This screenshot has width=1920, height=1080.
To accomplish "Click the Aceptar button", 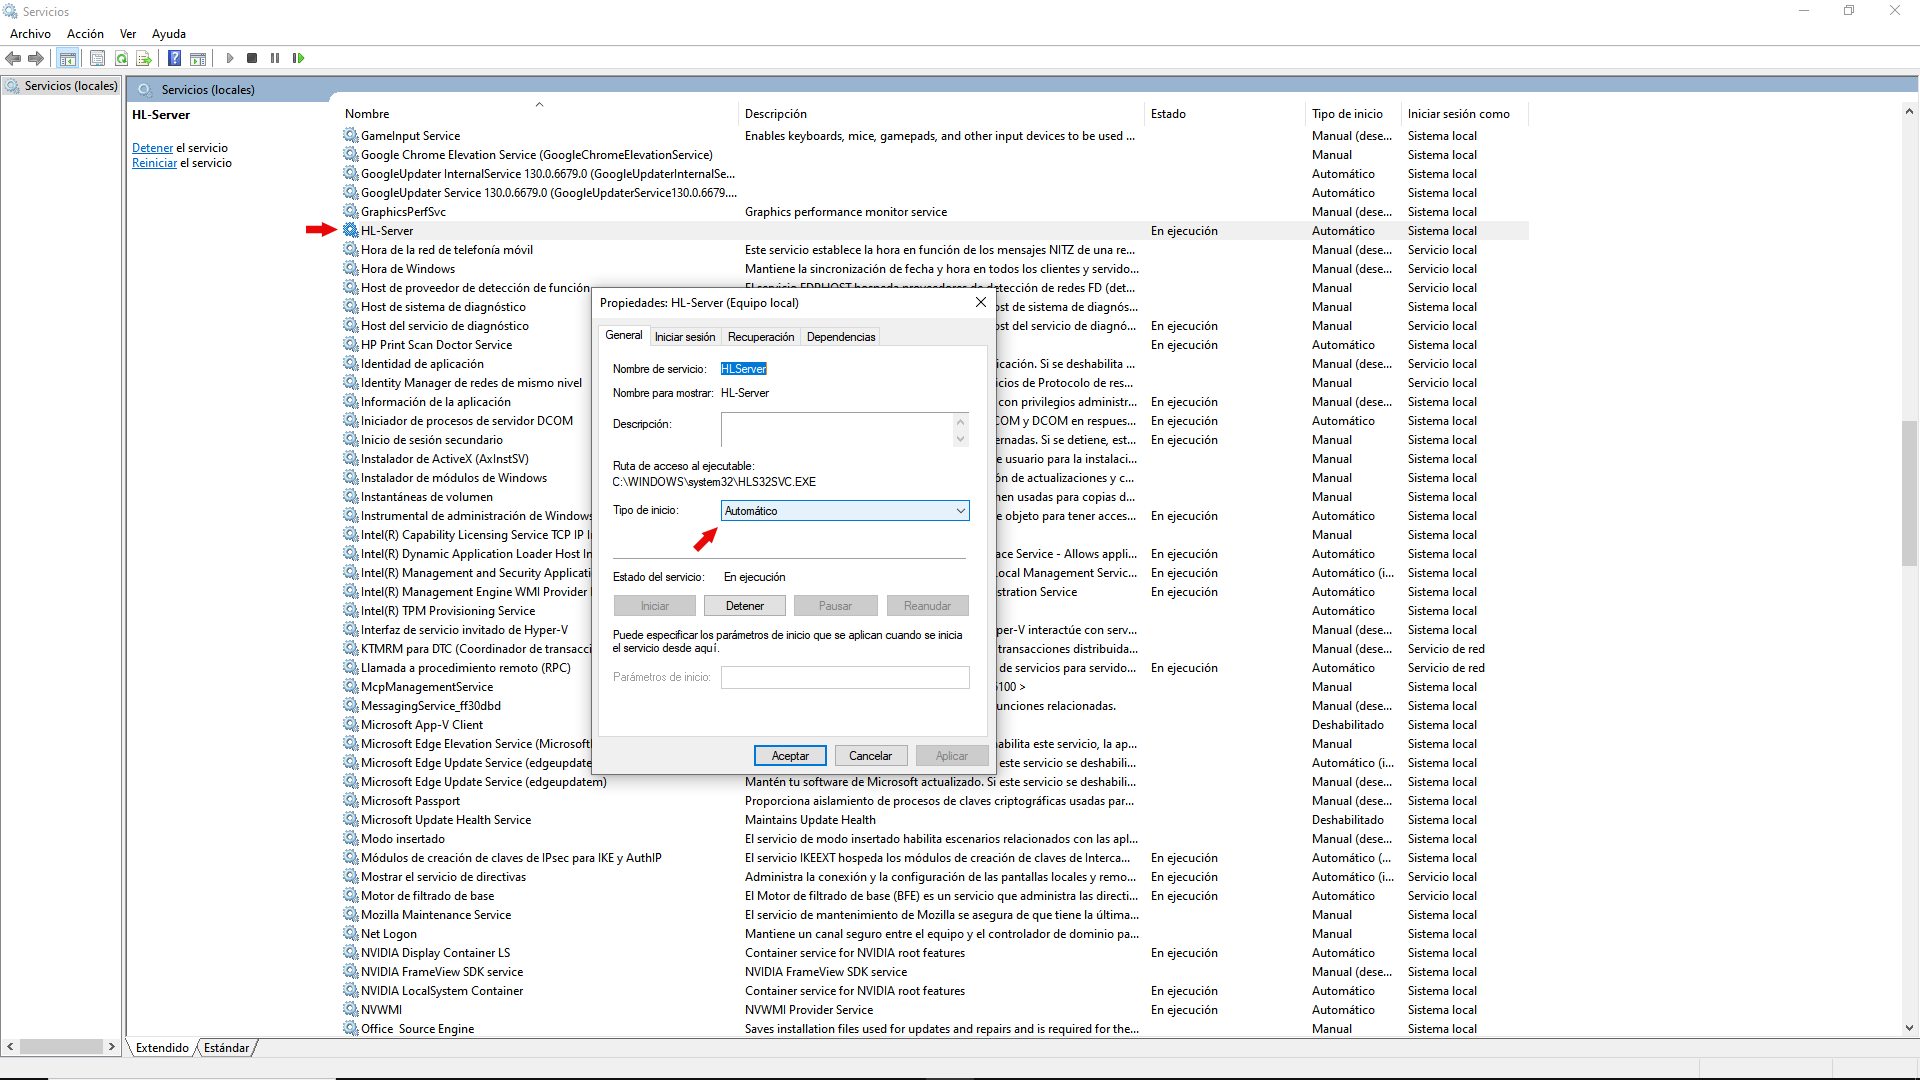I will point(790,756).
